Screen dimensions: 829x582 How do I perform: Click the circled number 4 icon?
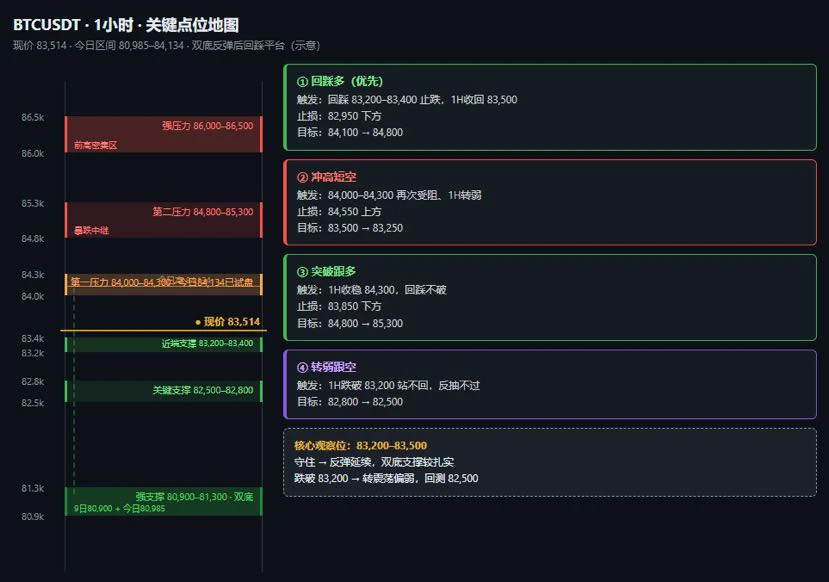click(302, 367)
